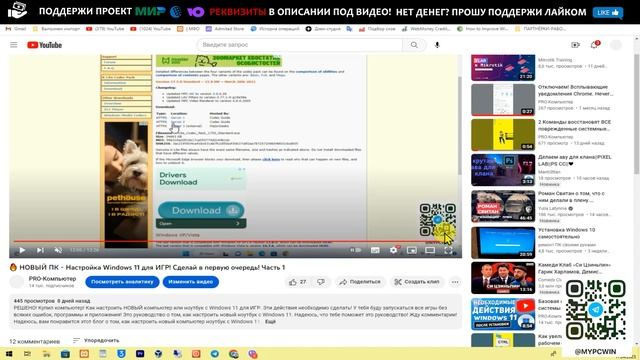Click the LIKE badge in top banner
640x360 pixels.
click(x=608, y=12)
